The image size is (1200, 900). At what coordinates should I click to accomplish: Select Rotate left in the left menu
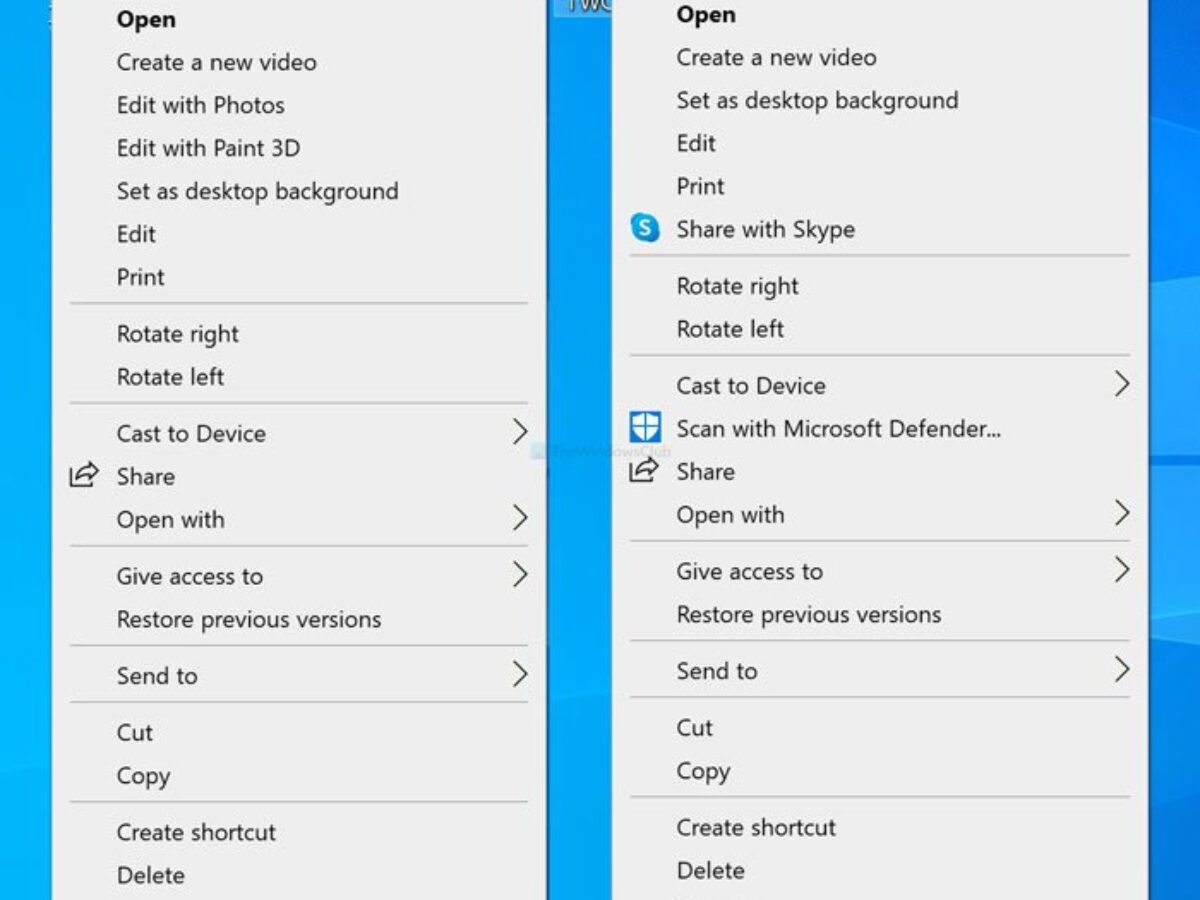[170, 377]
